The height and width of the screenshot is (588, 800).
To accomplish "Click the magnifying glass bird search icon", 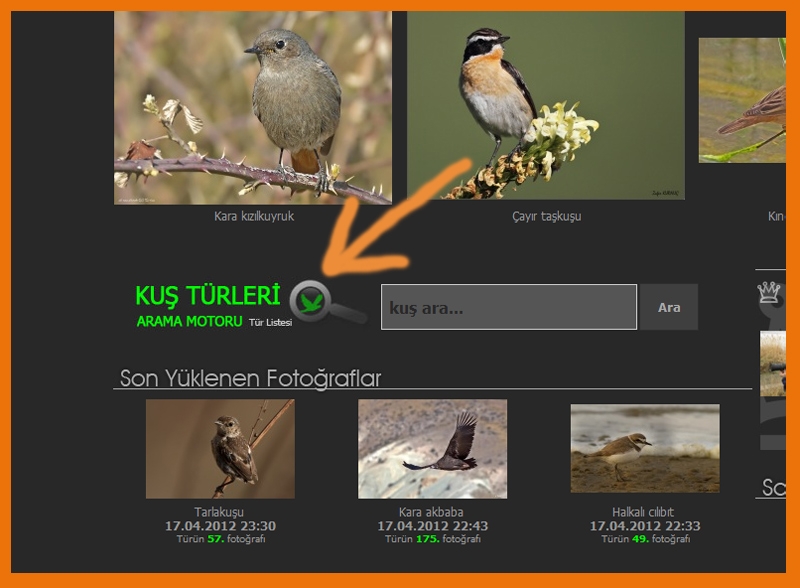I will click(x=328, y=302).
